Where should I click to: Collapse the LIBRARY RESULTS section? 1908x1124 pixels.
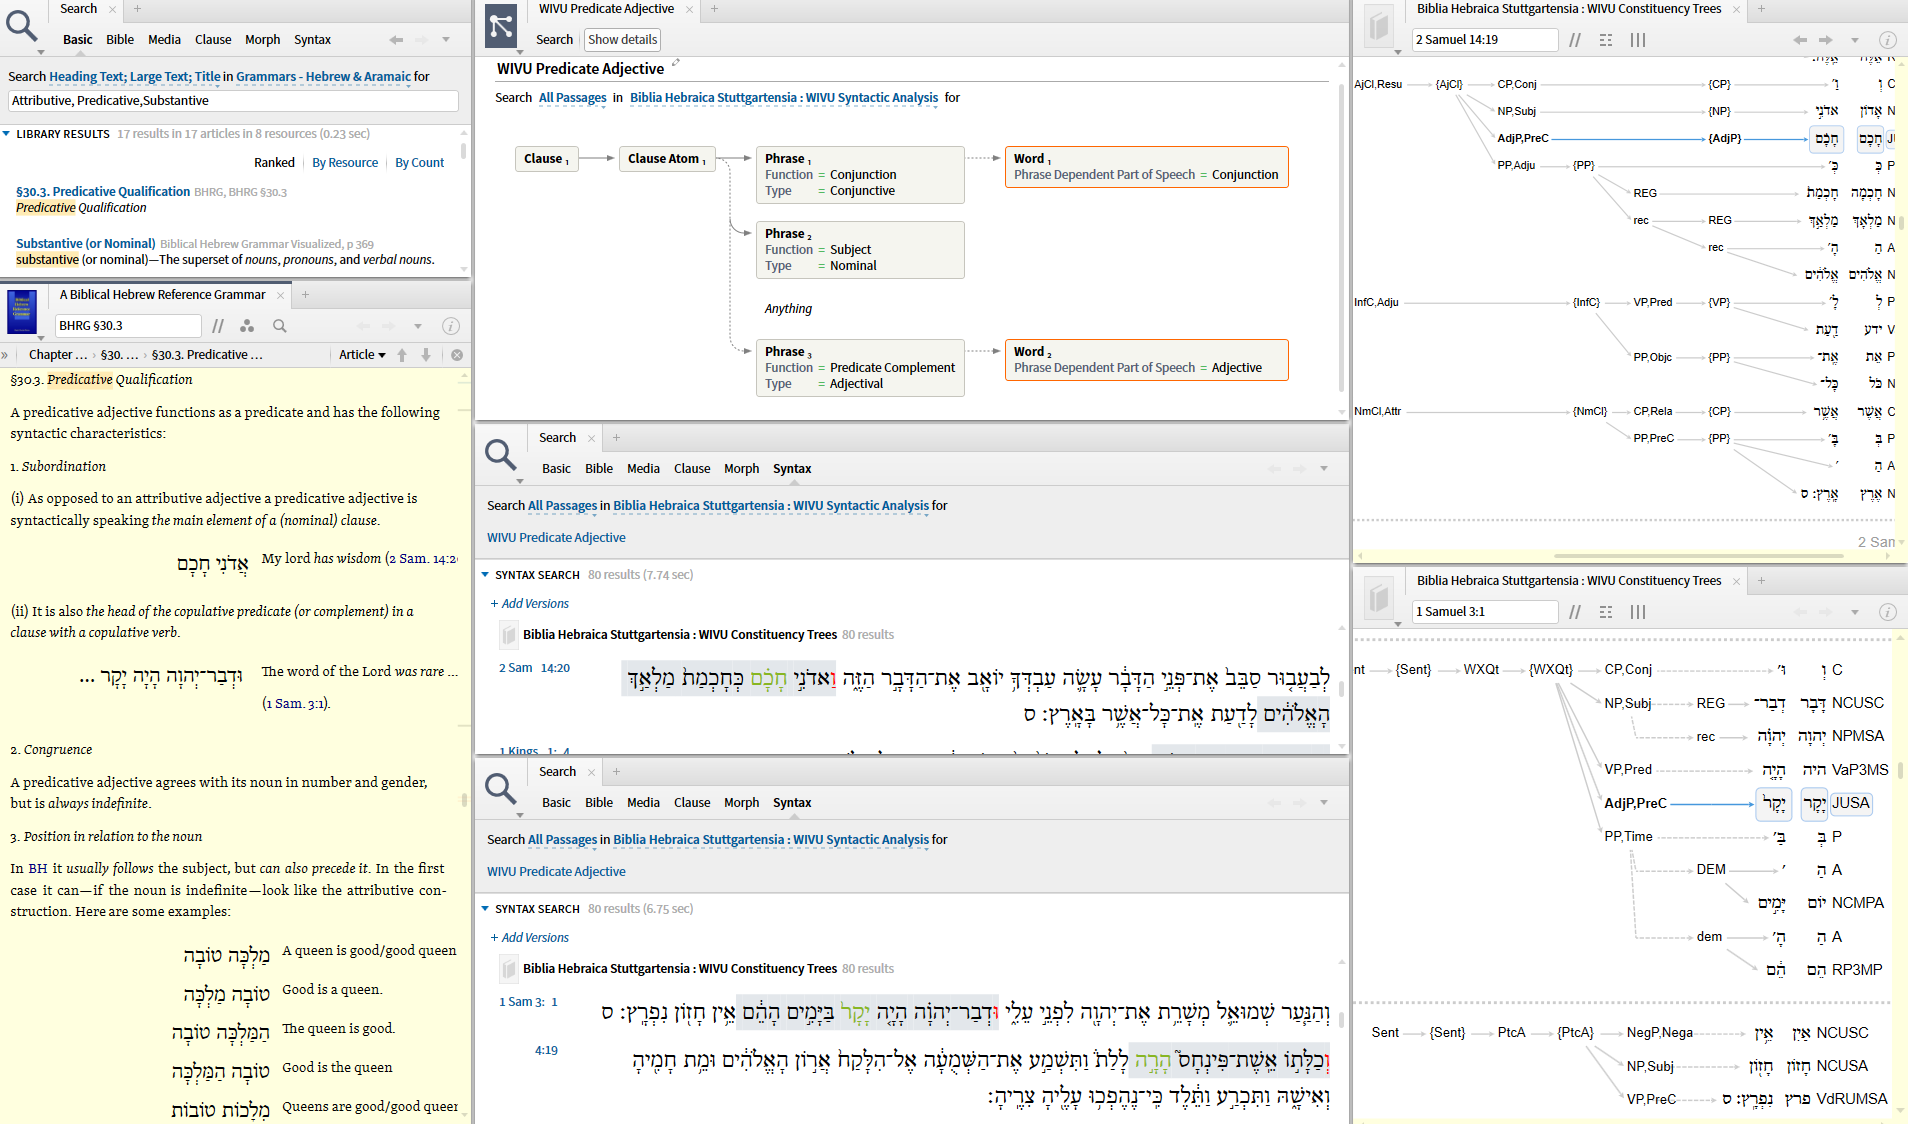pos(7,134)
